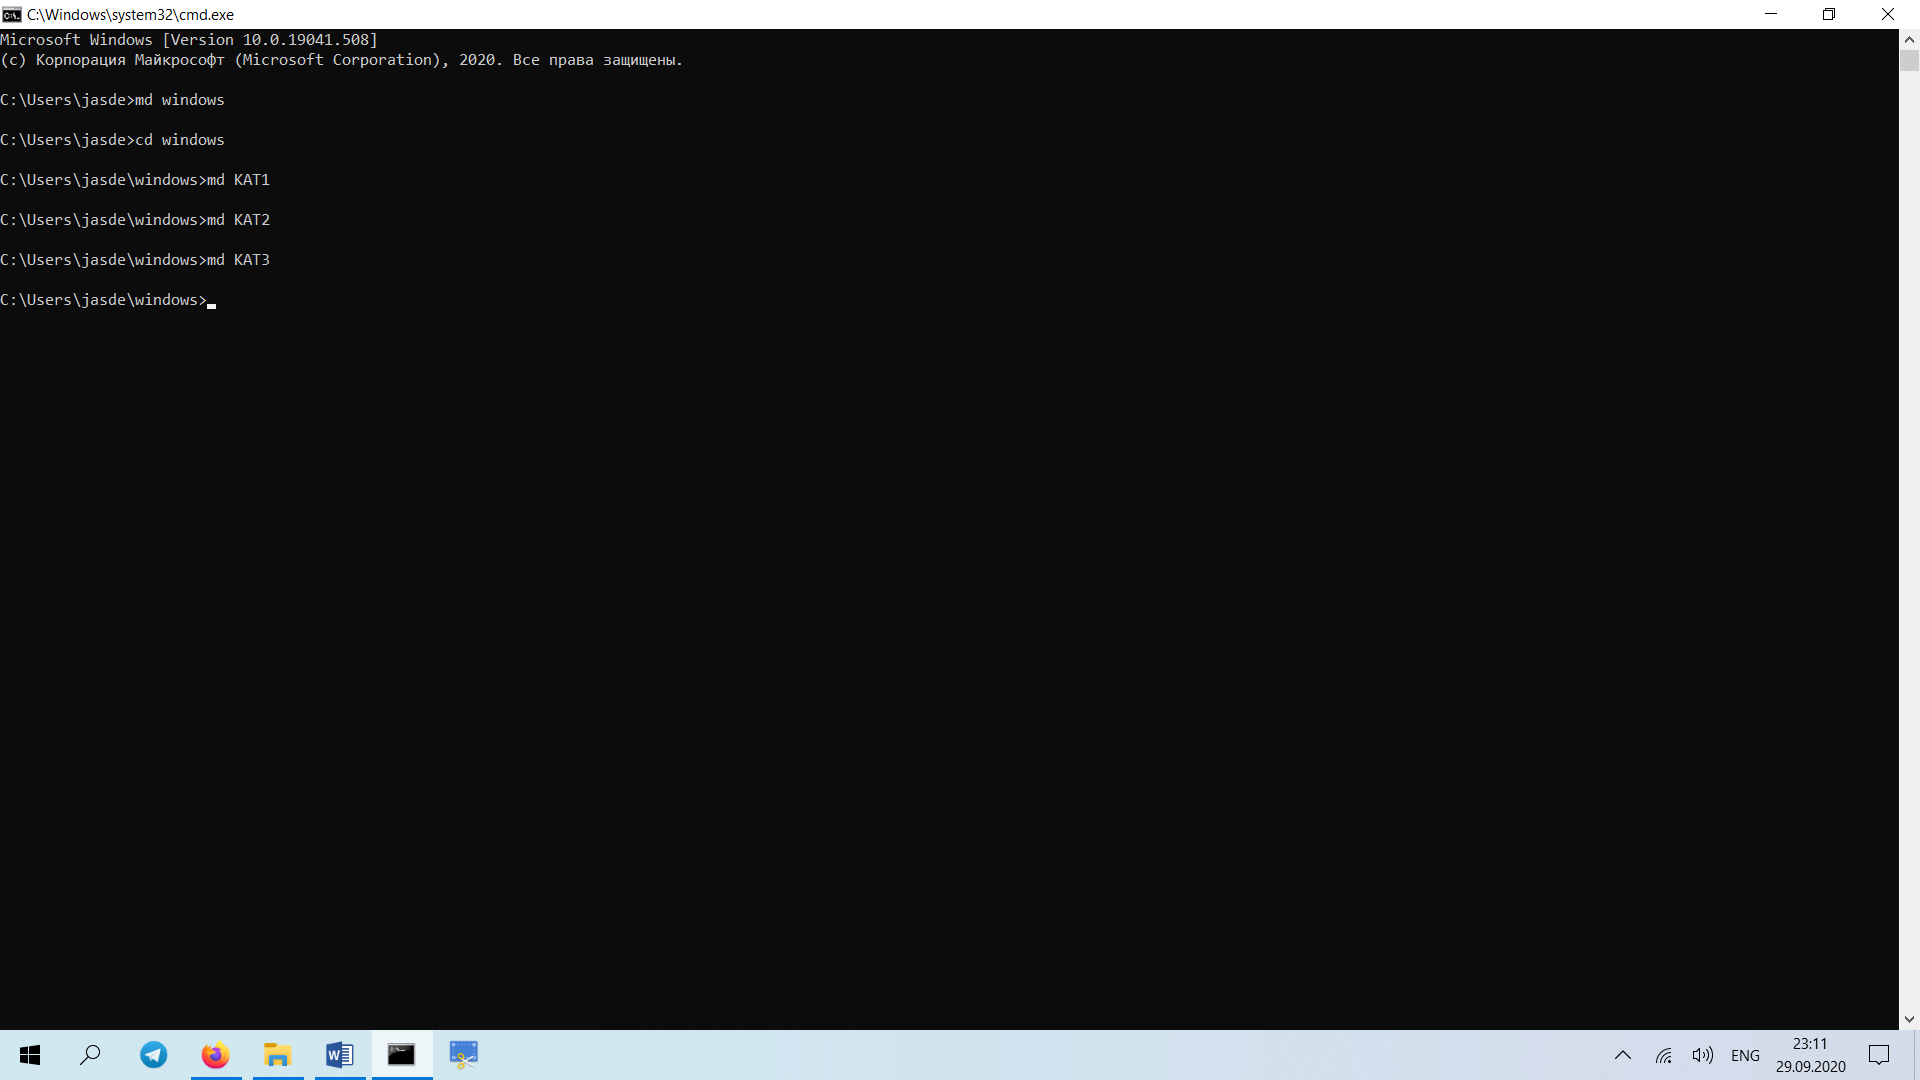Show hidden system tray icons
This screenshot has width=1920, height=1080.
click(1623, 1056)
